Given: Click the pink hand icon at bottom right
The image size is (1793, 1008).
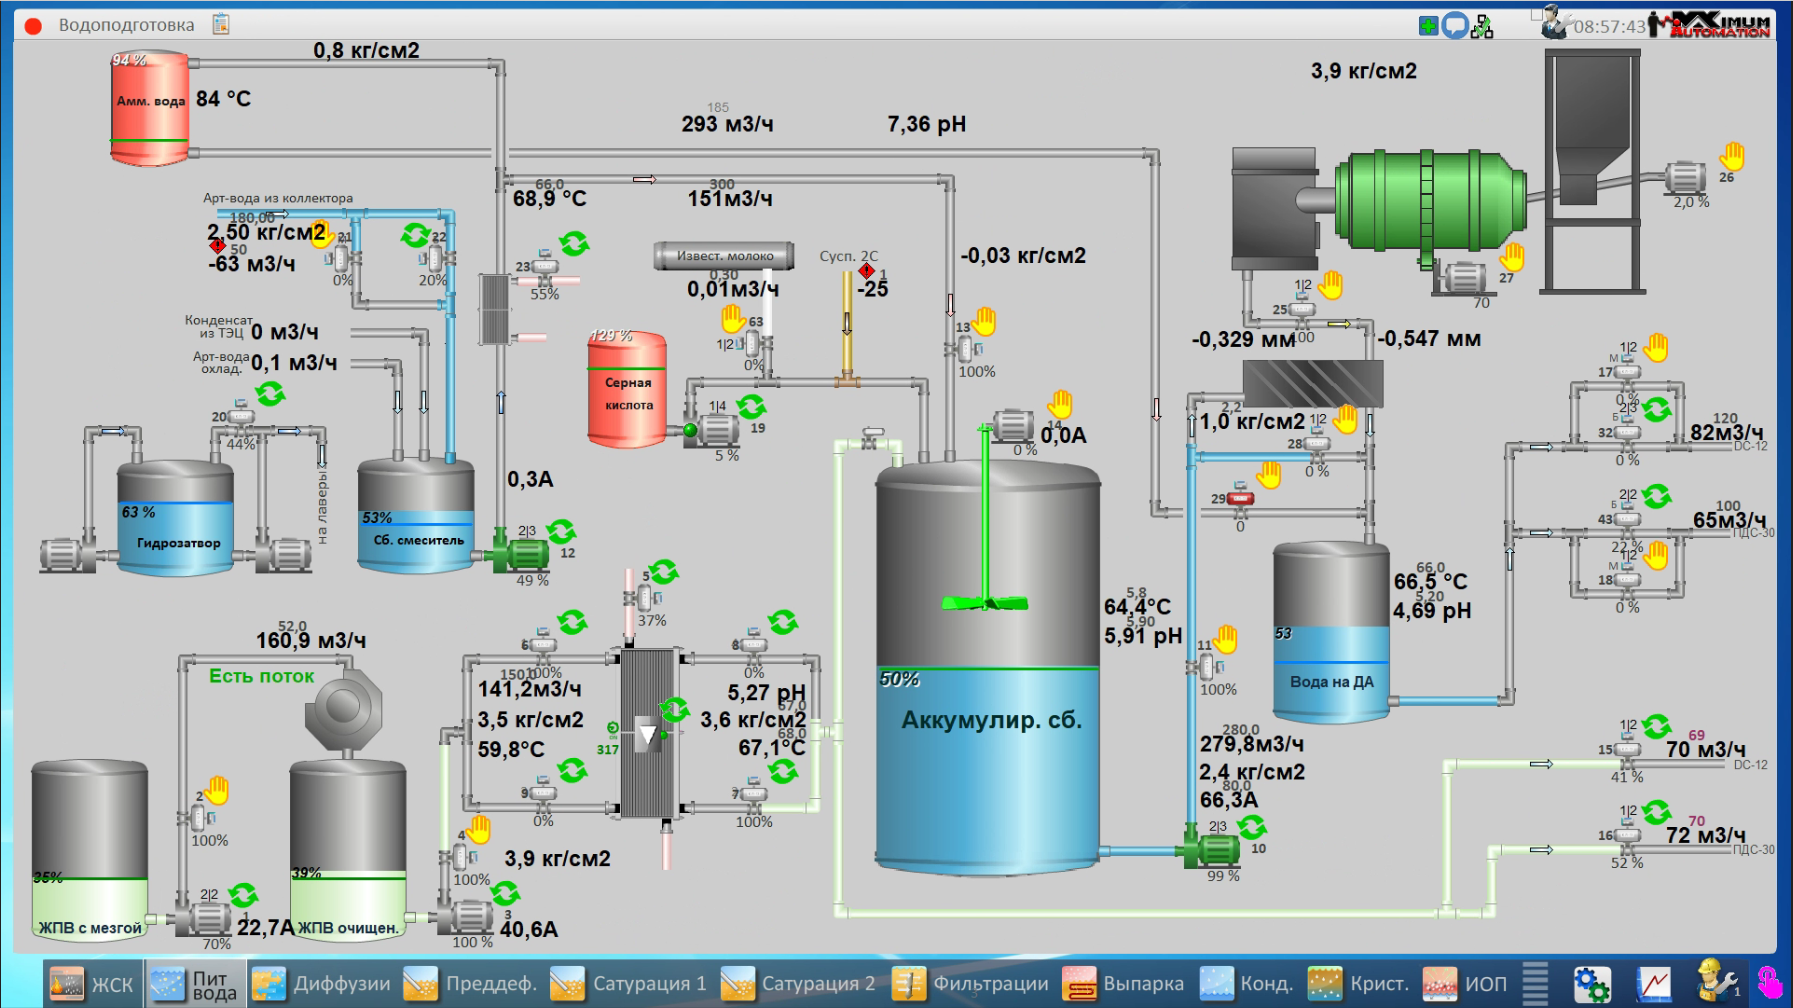Looking at the screenshot, I should [1769, 984].
